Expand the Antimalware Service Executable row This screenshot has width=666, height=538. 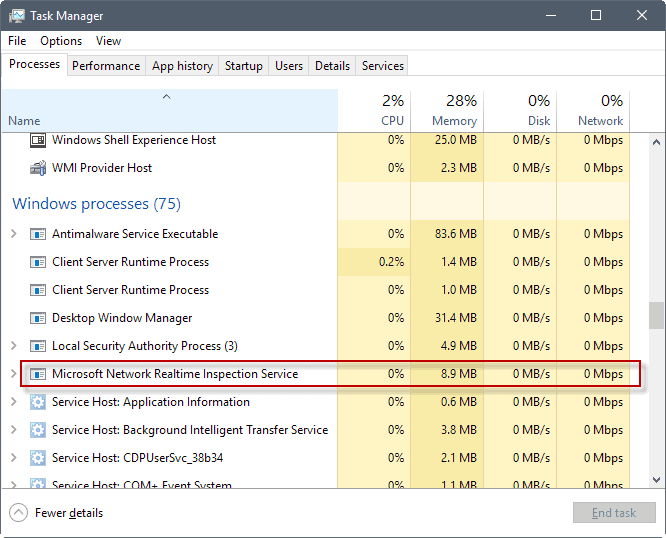(14, 234)
